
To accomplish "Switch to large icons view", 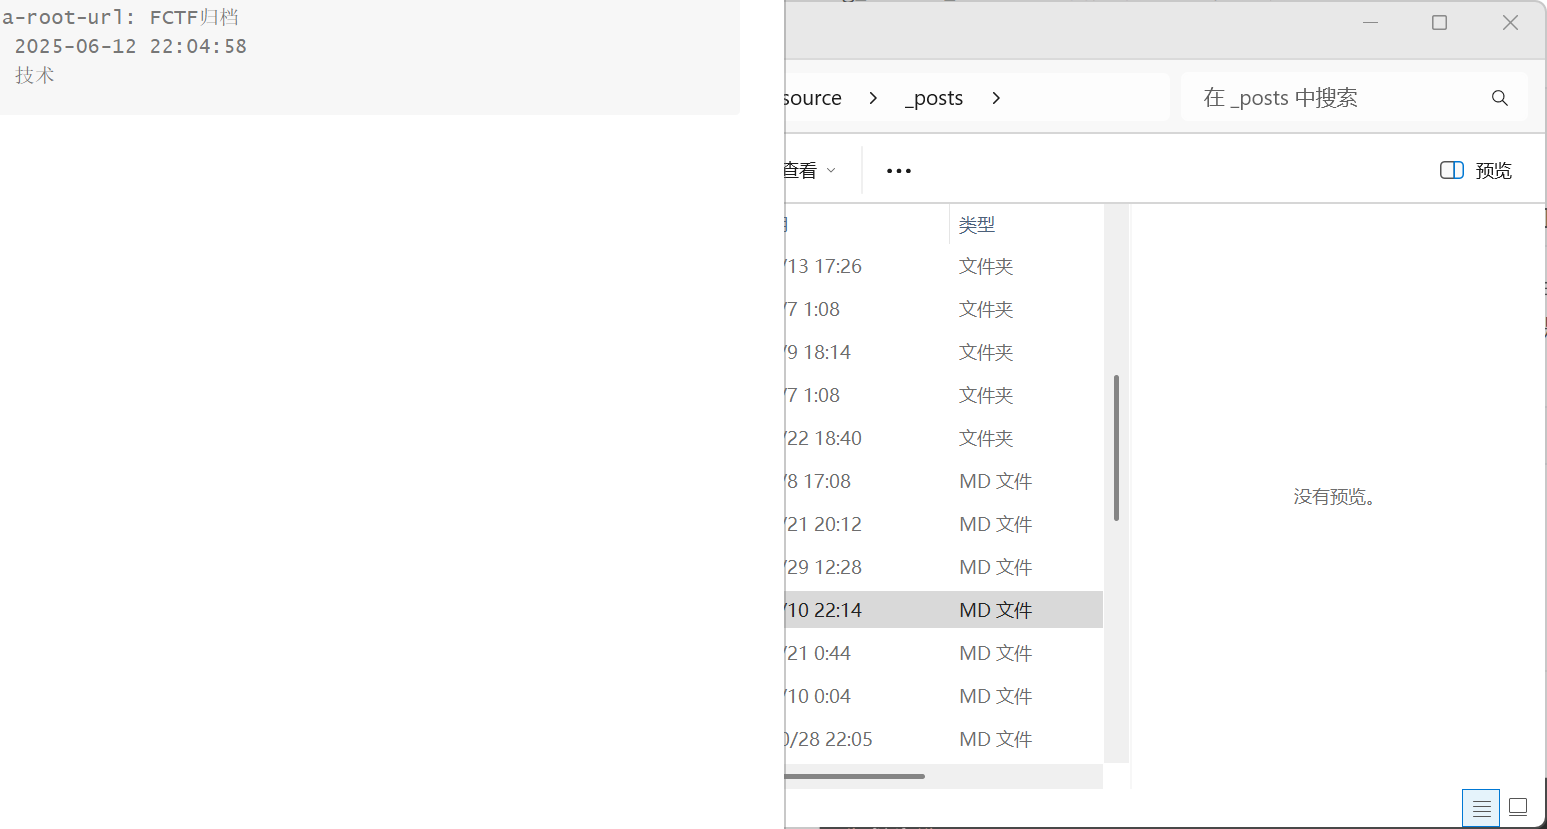I will [x=1517, y=807].
